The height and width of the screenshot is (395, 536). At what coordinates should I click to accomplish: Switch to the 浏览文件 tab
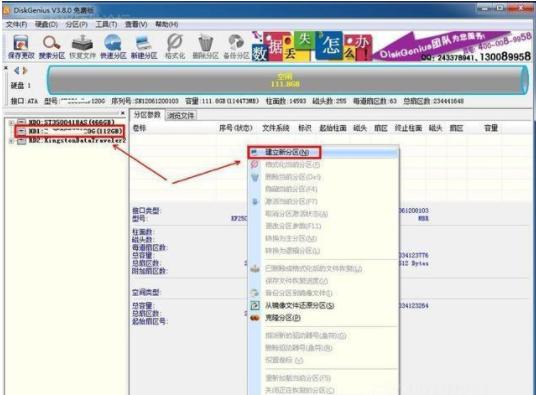tap(181, 115)
